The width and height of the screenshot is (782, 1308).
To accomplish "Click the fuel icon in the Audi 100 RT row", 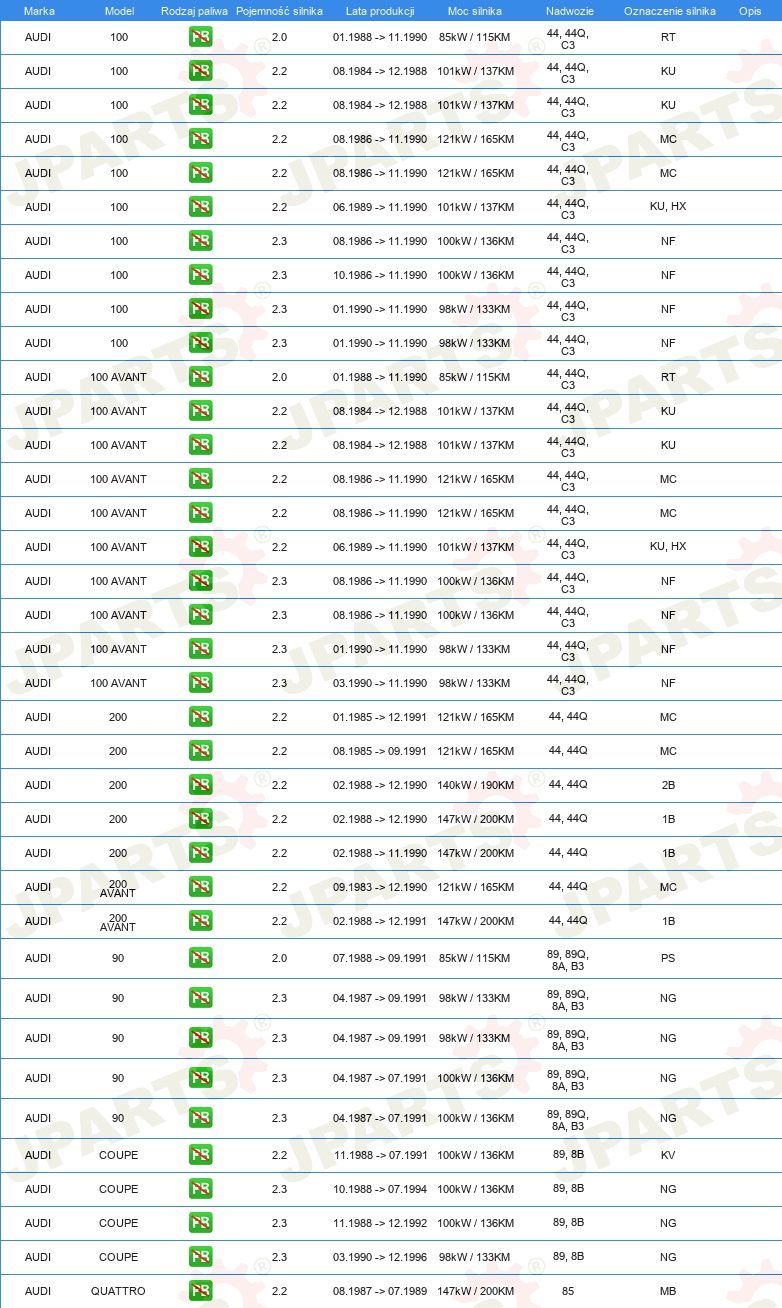I will coord(200,37).
